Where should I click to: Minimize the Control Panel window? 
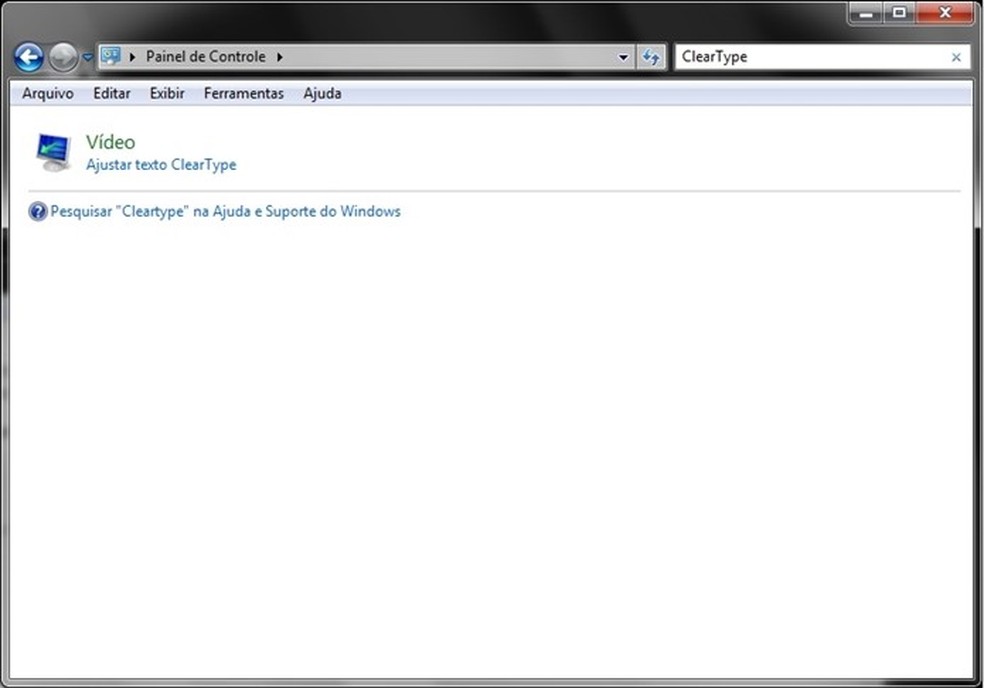coord(866,13)
